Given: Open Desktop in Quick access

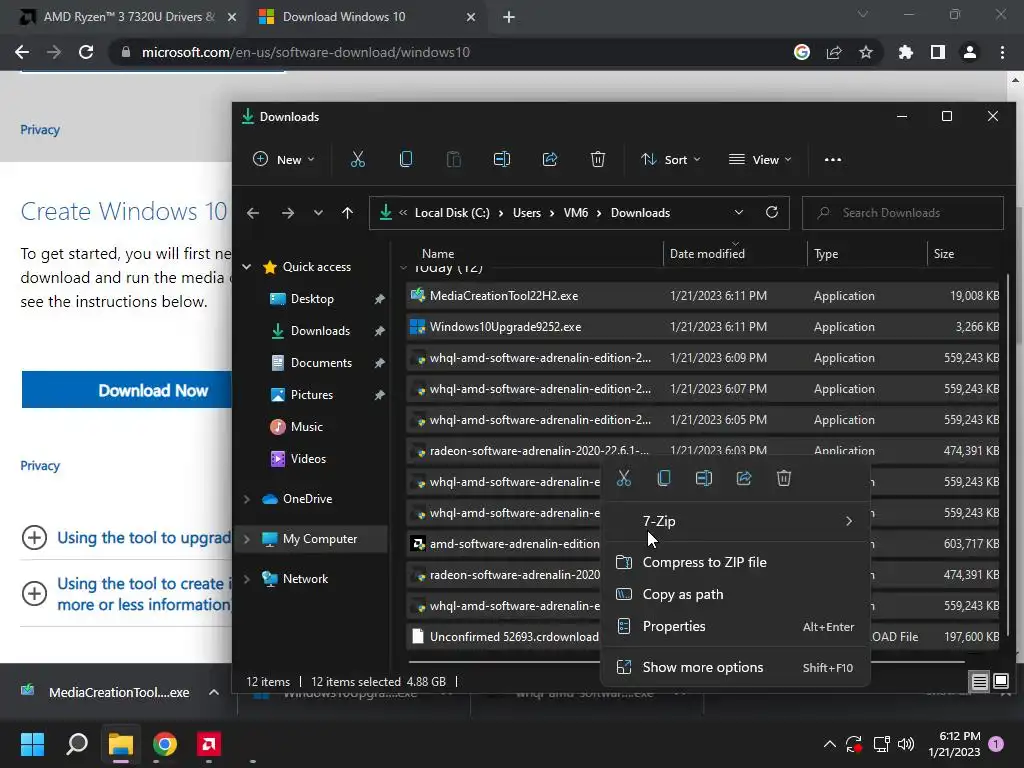Looking at the screenshot, I should [x=312, y=298].
